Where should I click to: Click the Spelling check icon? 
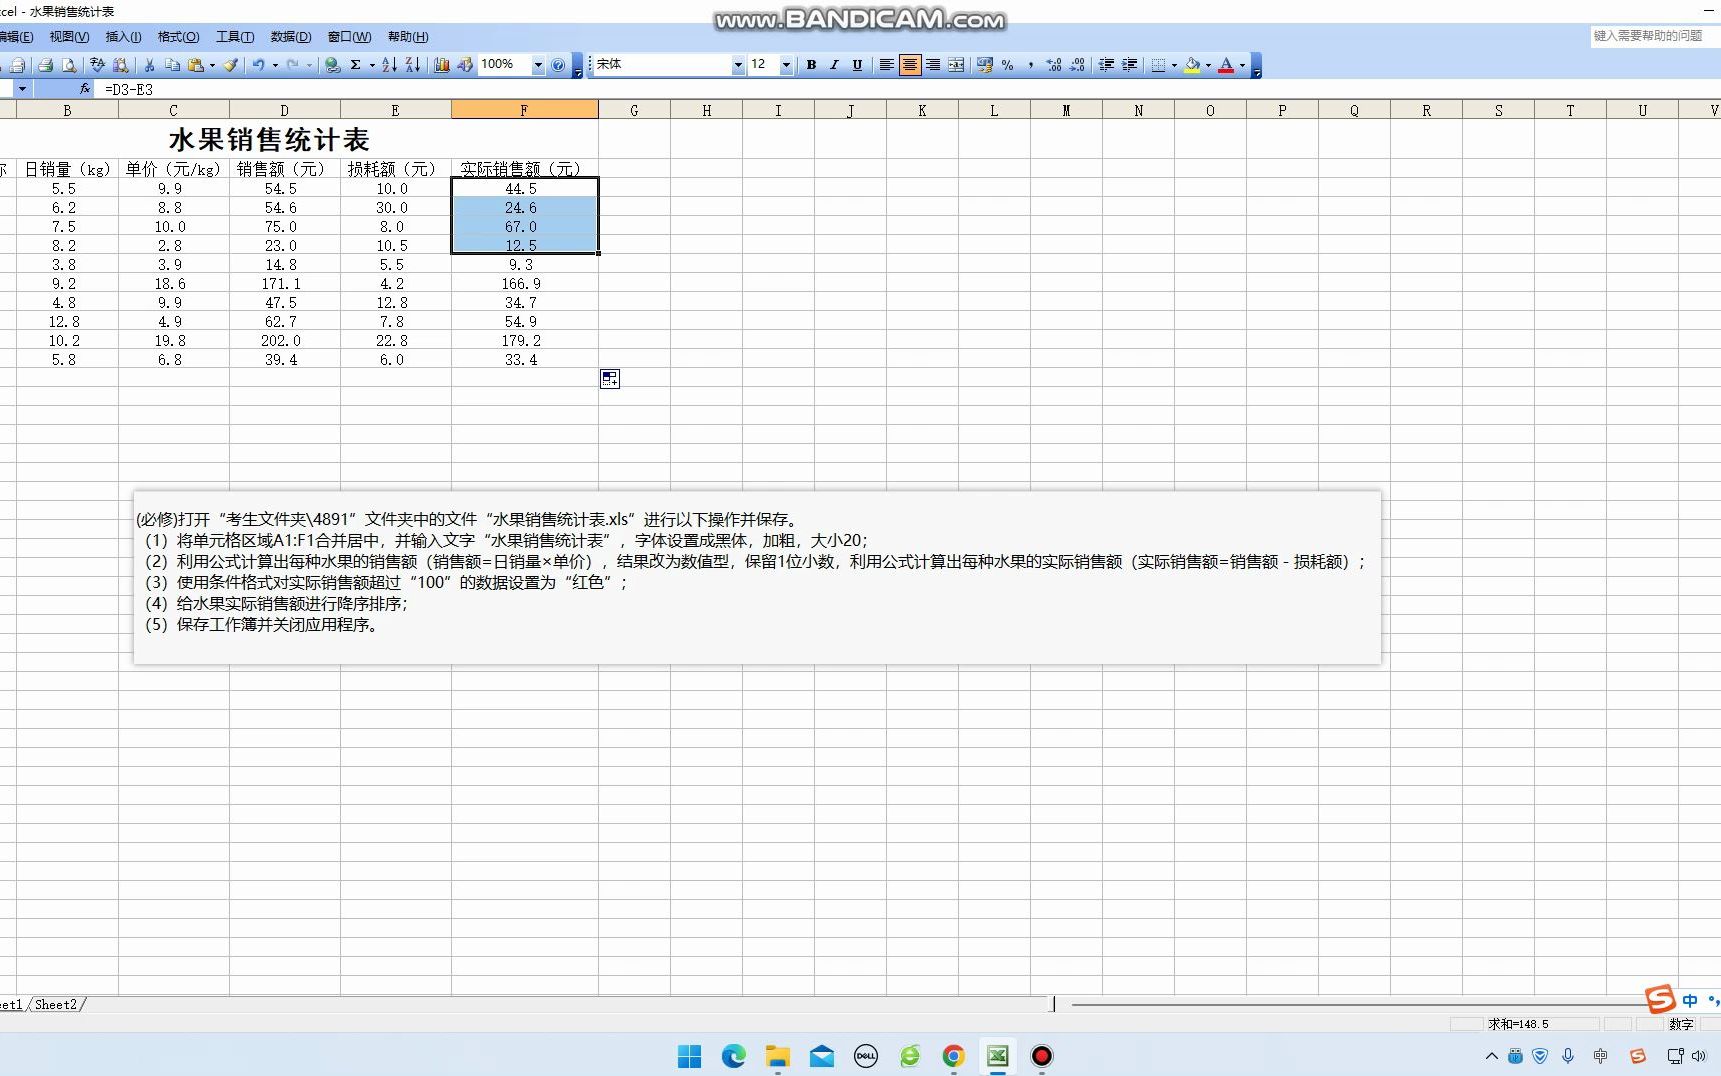click(97, 65)
